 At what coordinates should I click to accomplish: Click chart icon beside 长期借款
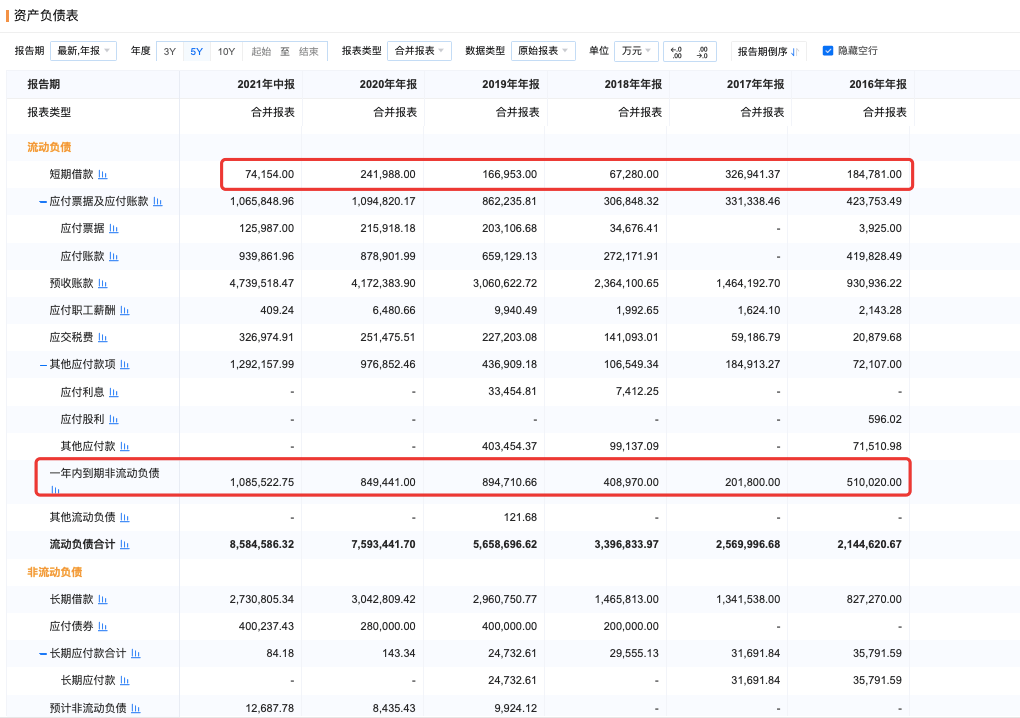103,600
